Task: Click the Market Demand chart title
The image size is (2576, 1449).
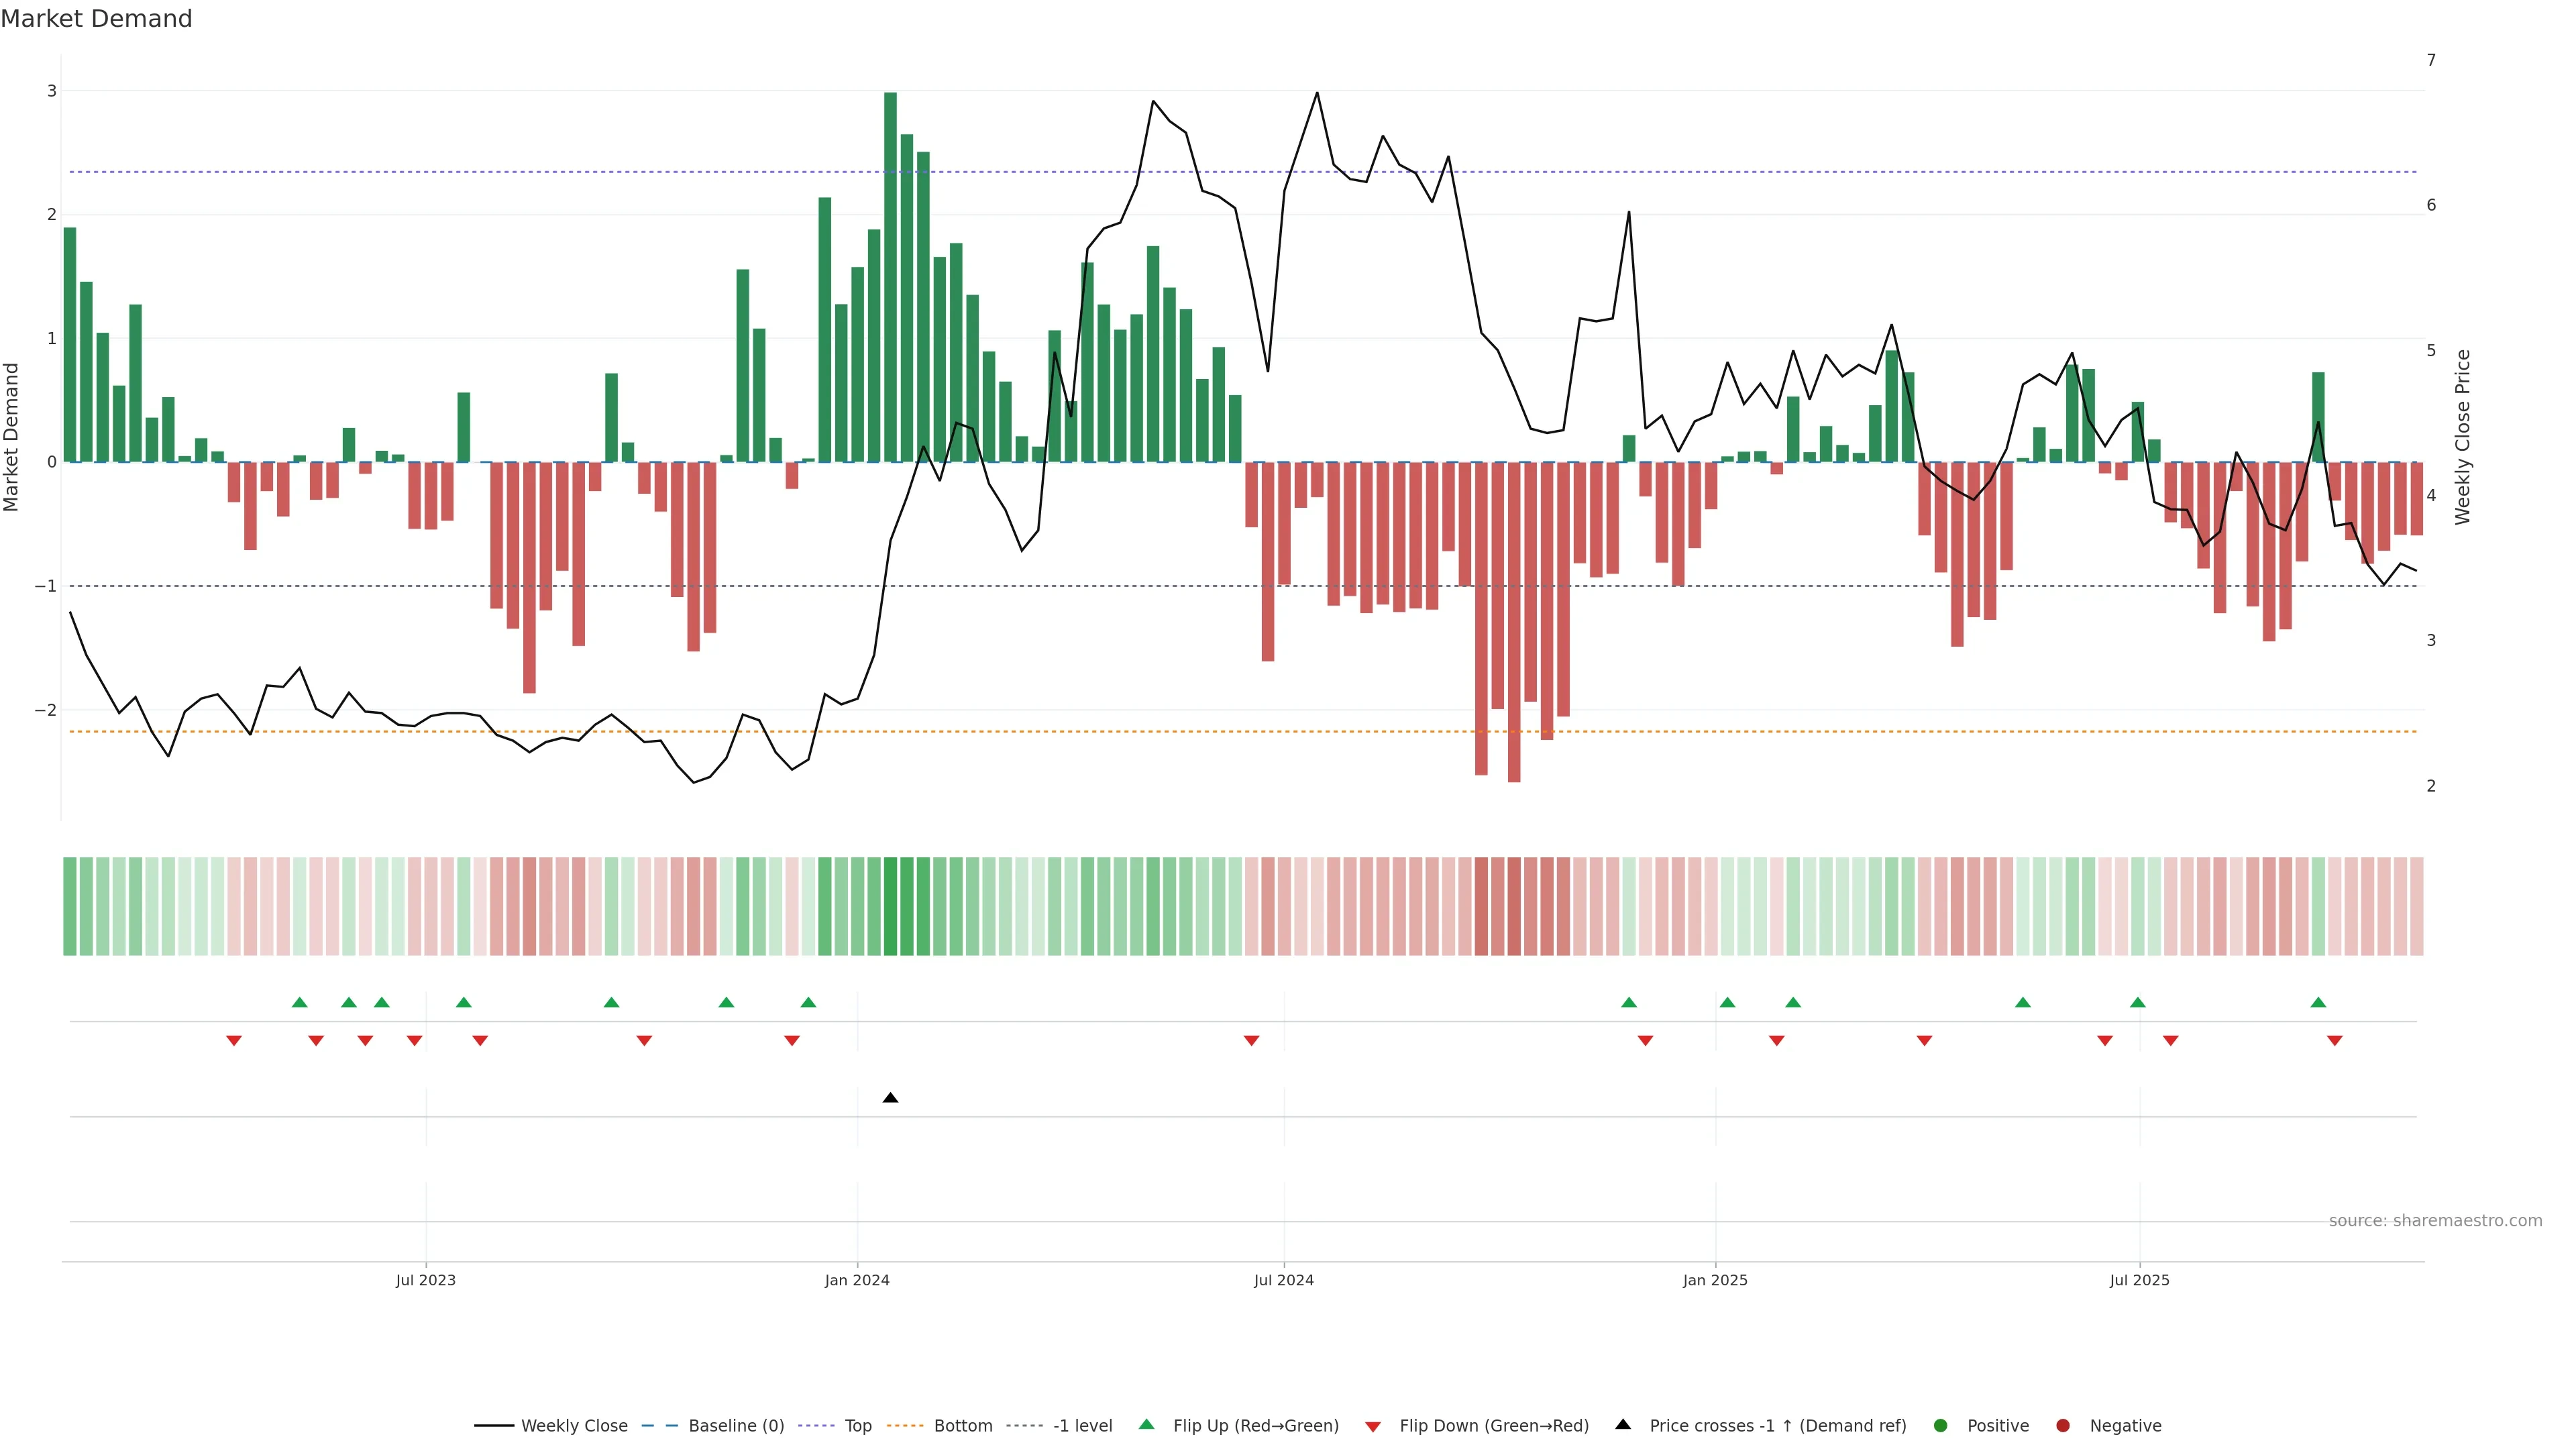Action: [x=96, y=18]
